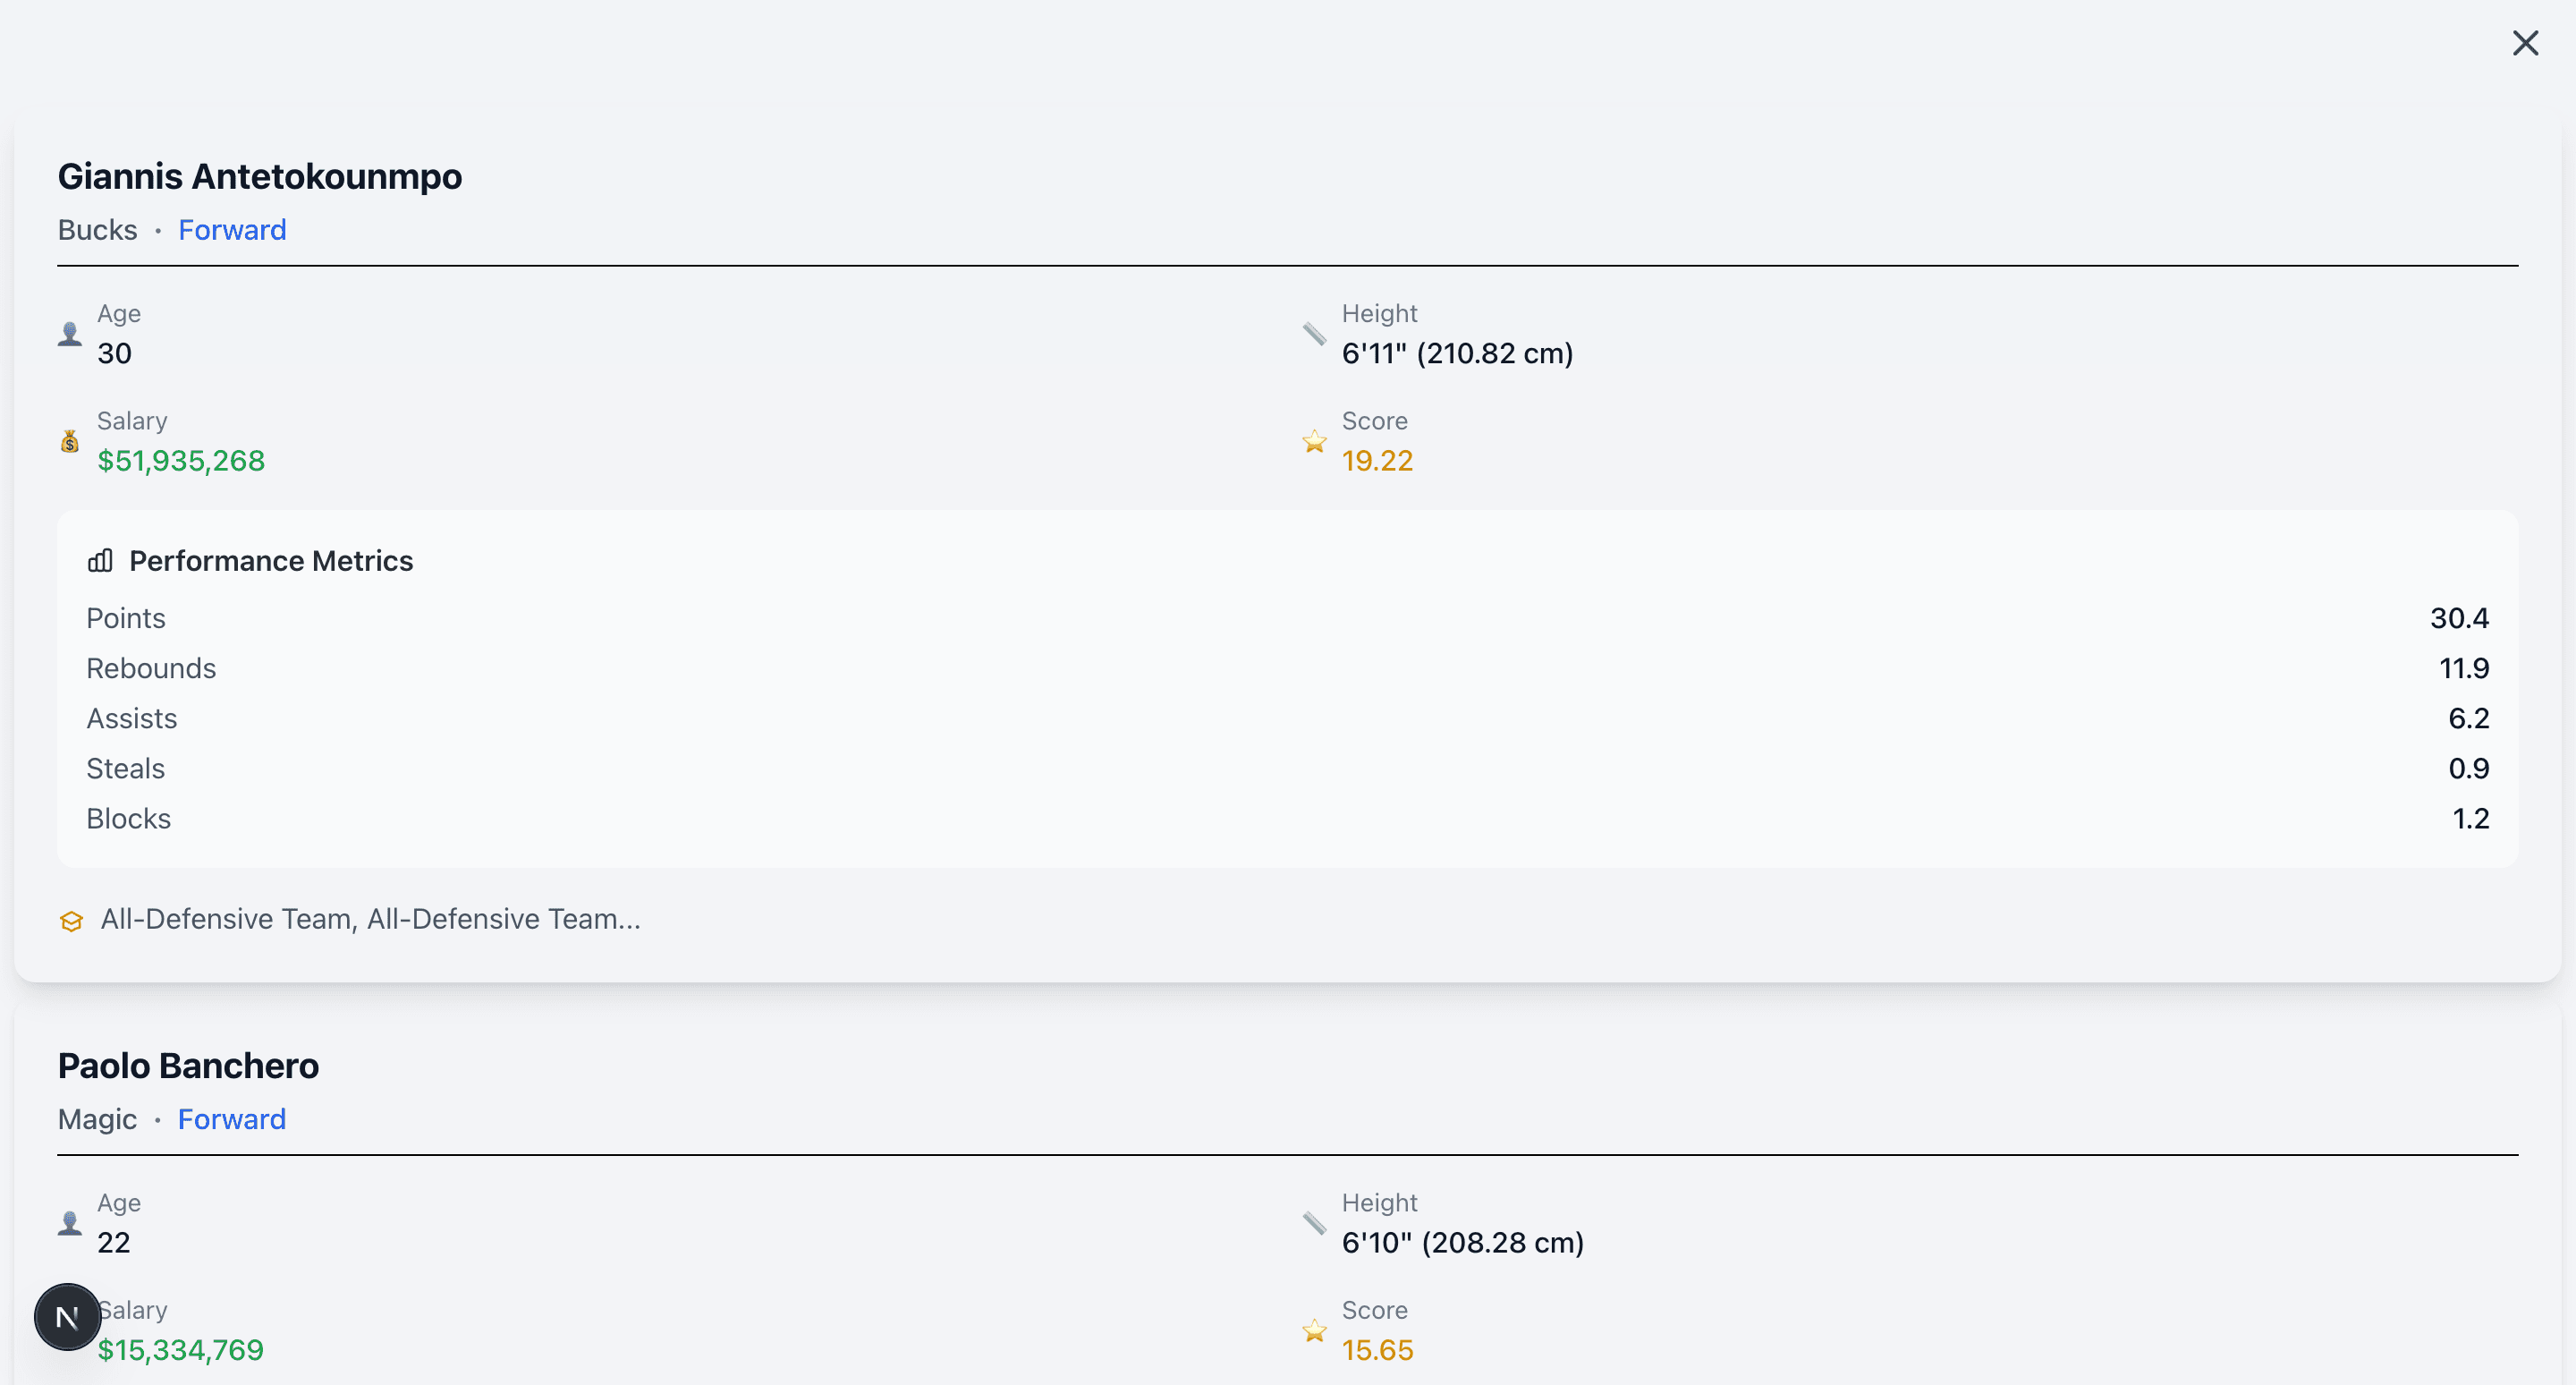Click the age person icon for Giannis

click(70, 334)
